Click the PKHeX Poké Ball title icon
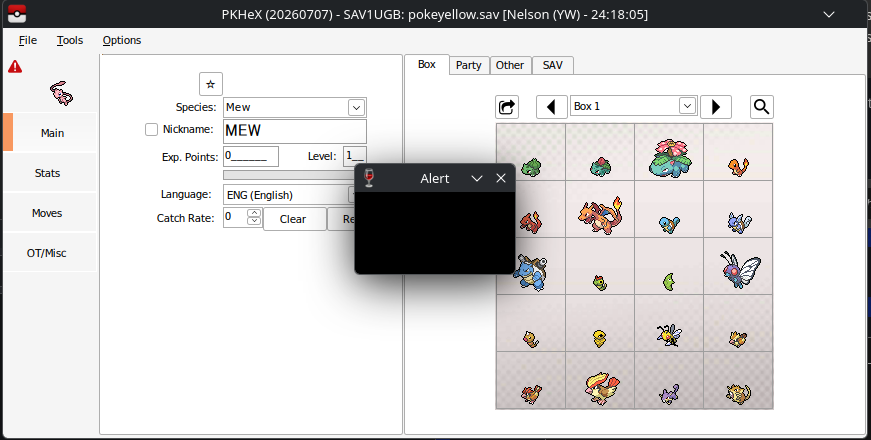 (x=17, y=14)
